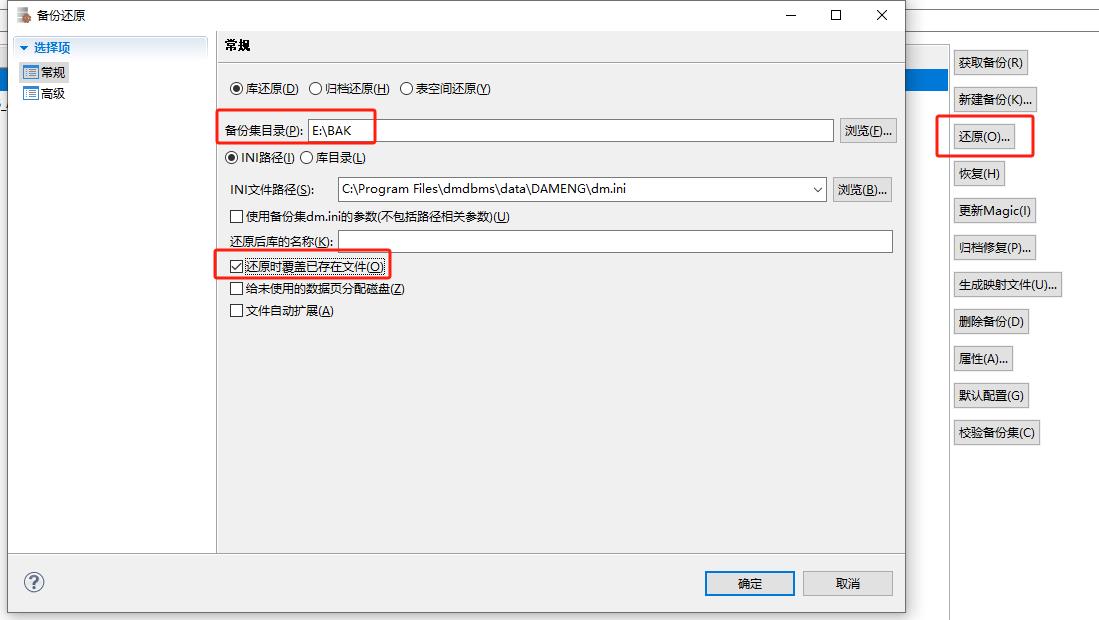Enable 给未使用的数据页分配磁盘 checkbox
The image size is (1099, 620).
click(x=237, y=288)
